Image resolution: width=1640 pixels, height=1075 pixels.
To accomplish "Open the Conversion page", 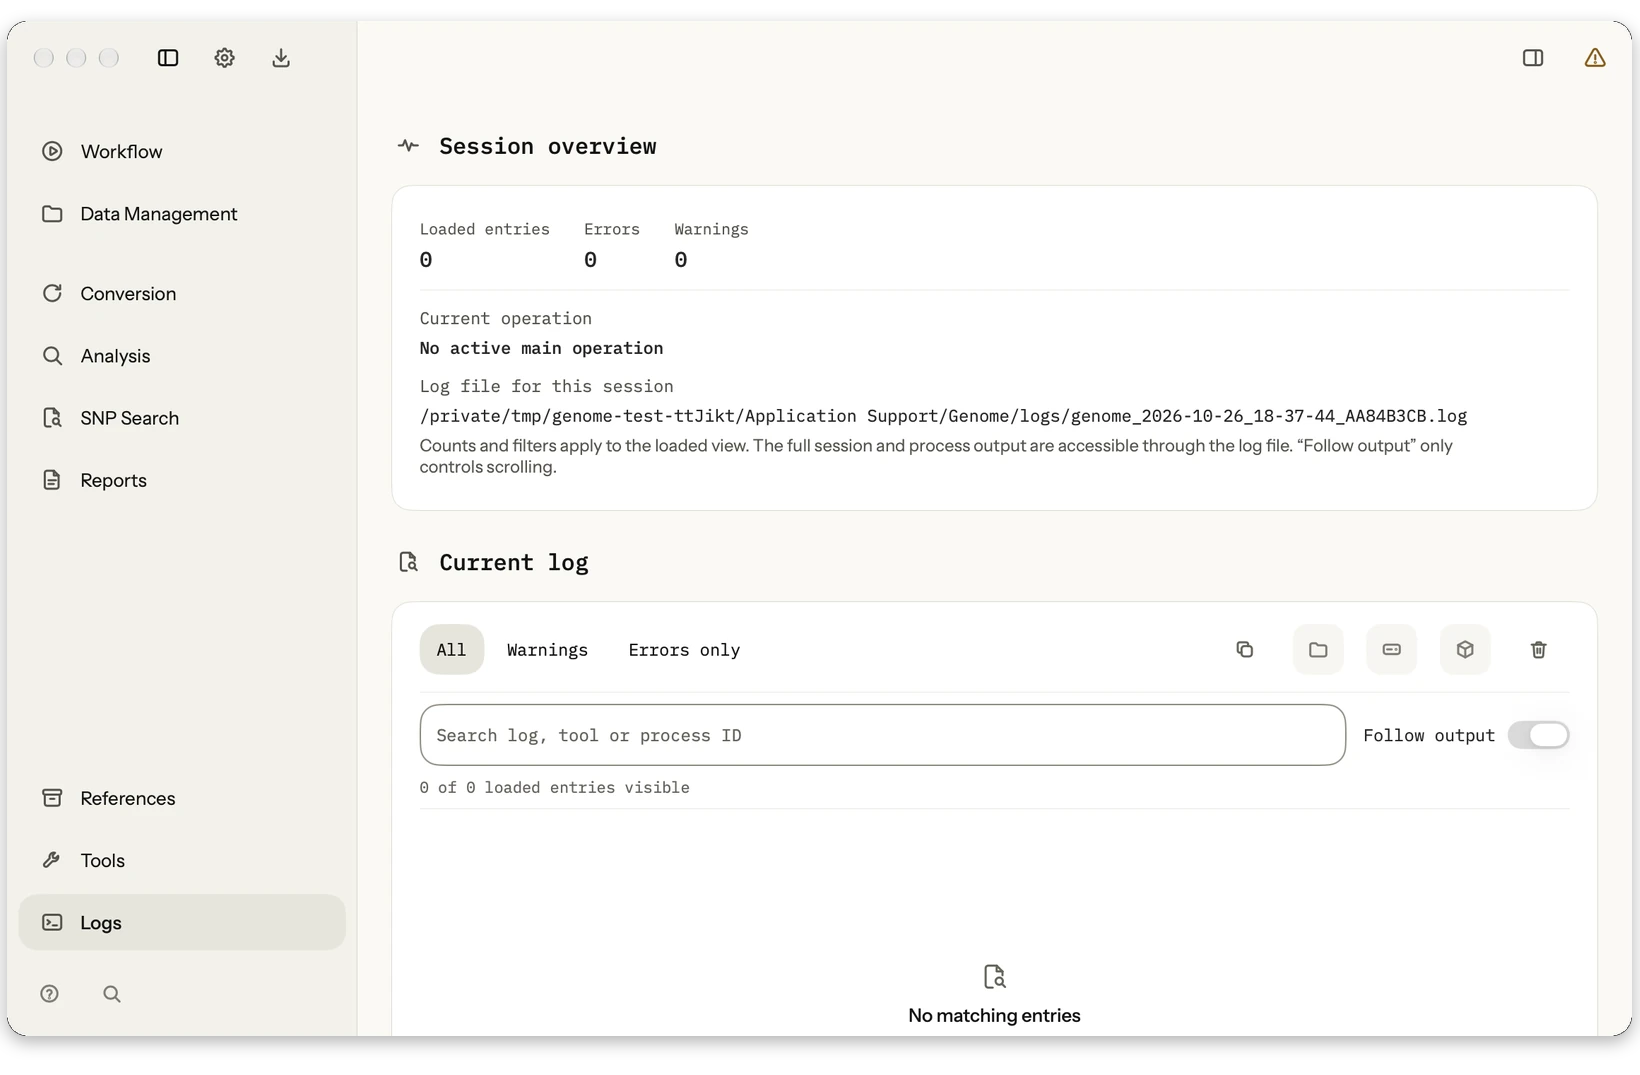I will coord(182,294).
